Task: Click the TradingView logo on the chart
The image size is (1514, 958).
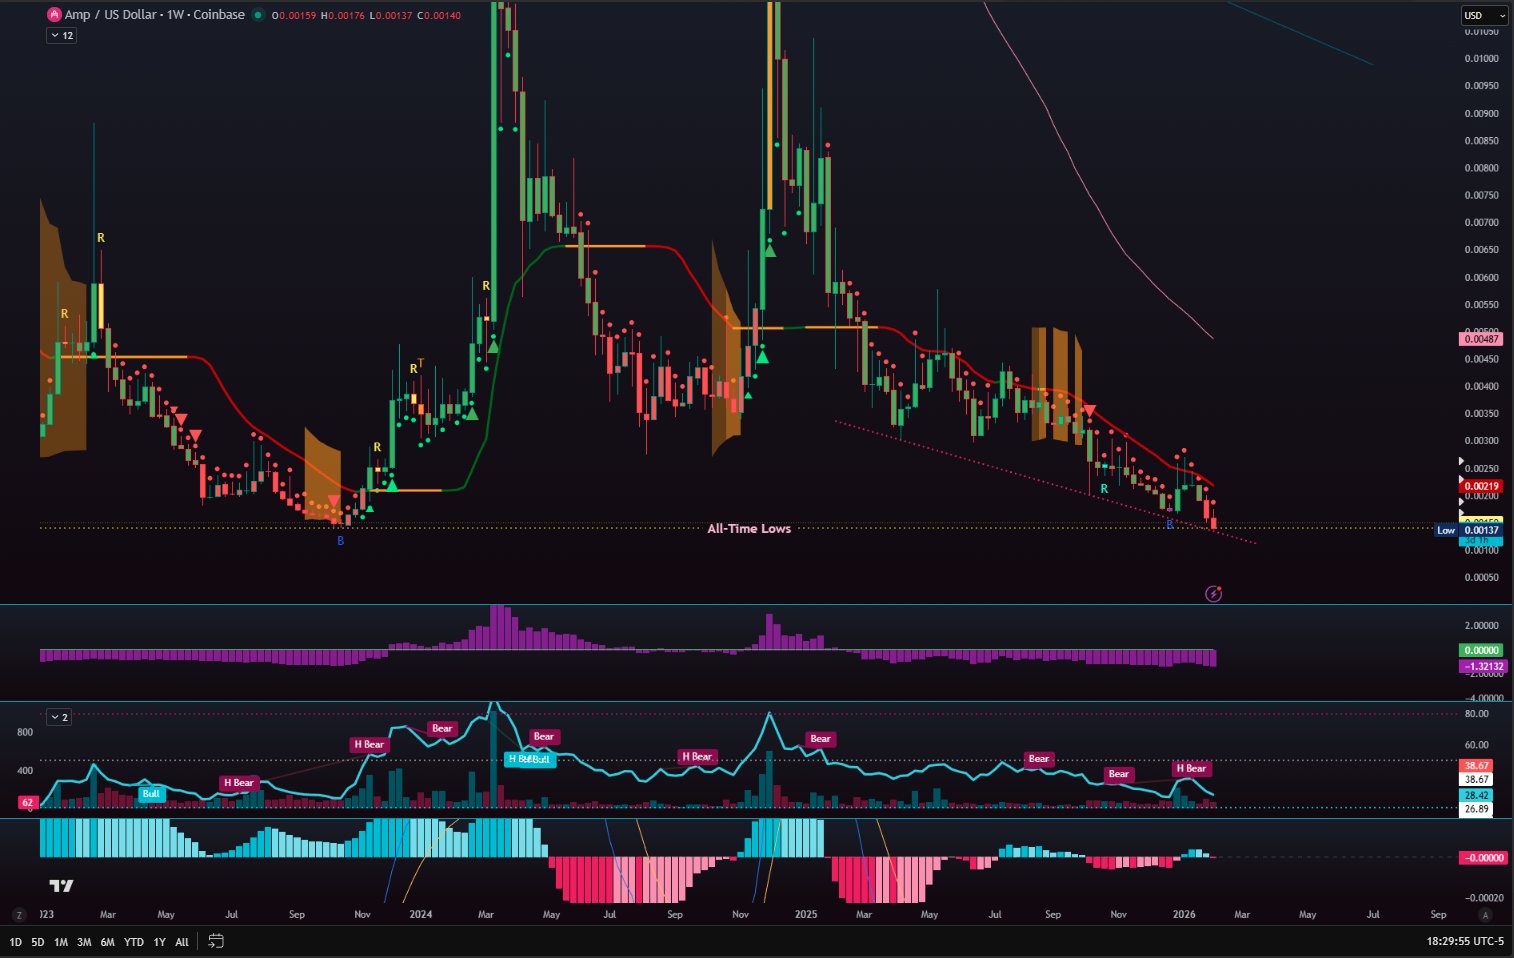Action: [61, 886]
